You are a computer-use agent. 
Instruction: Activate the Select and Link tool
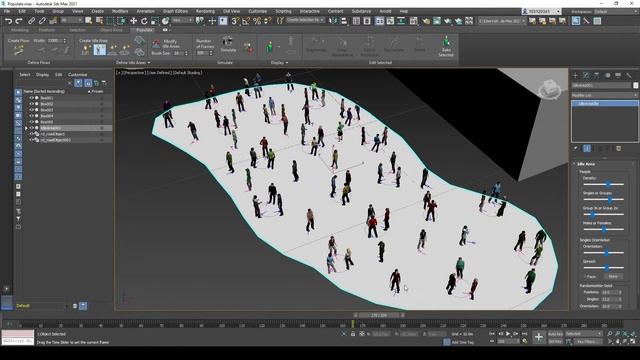point(31,21)
